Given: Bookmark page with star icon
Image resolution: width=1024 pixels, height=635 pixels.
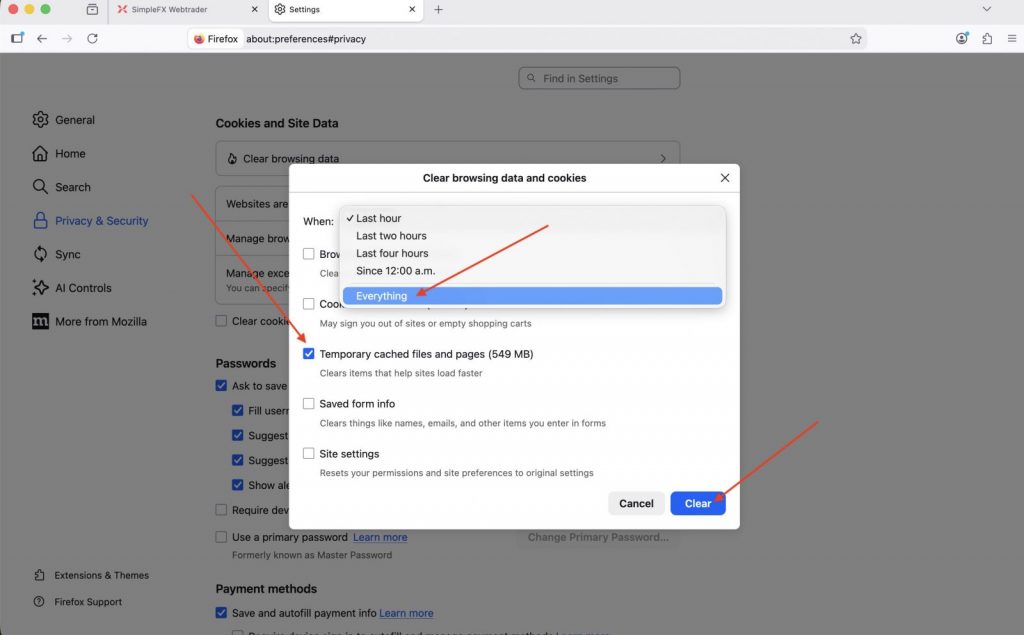Looking at the screenshot, I should 856,39.
